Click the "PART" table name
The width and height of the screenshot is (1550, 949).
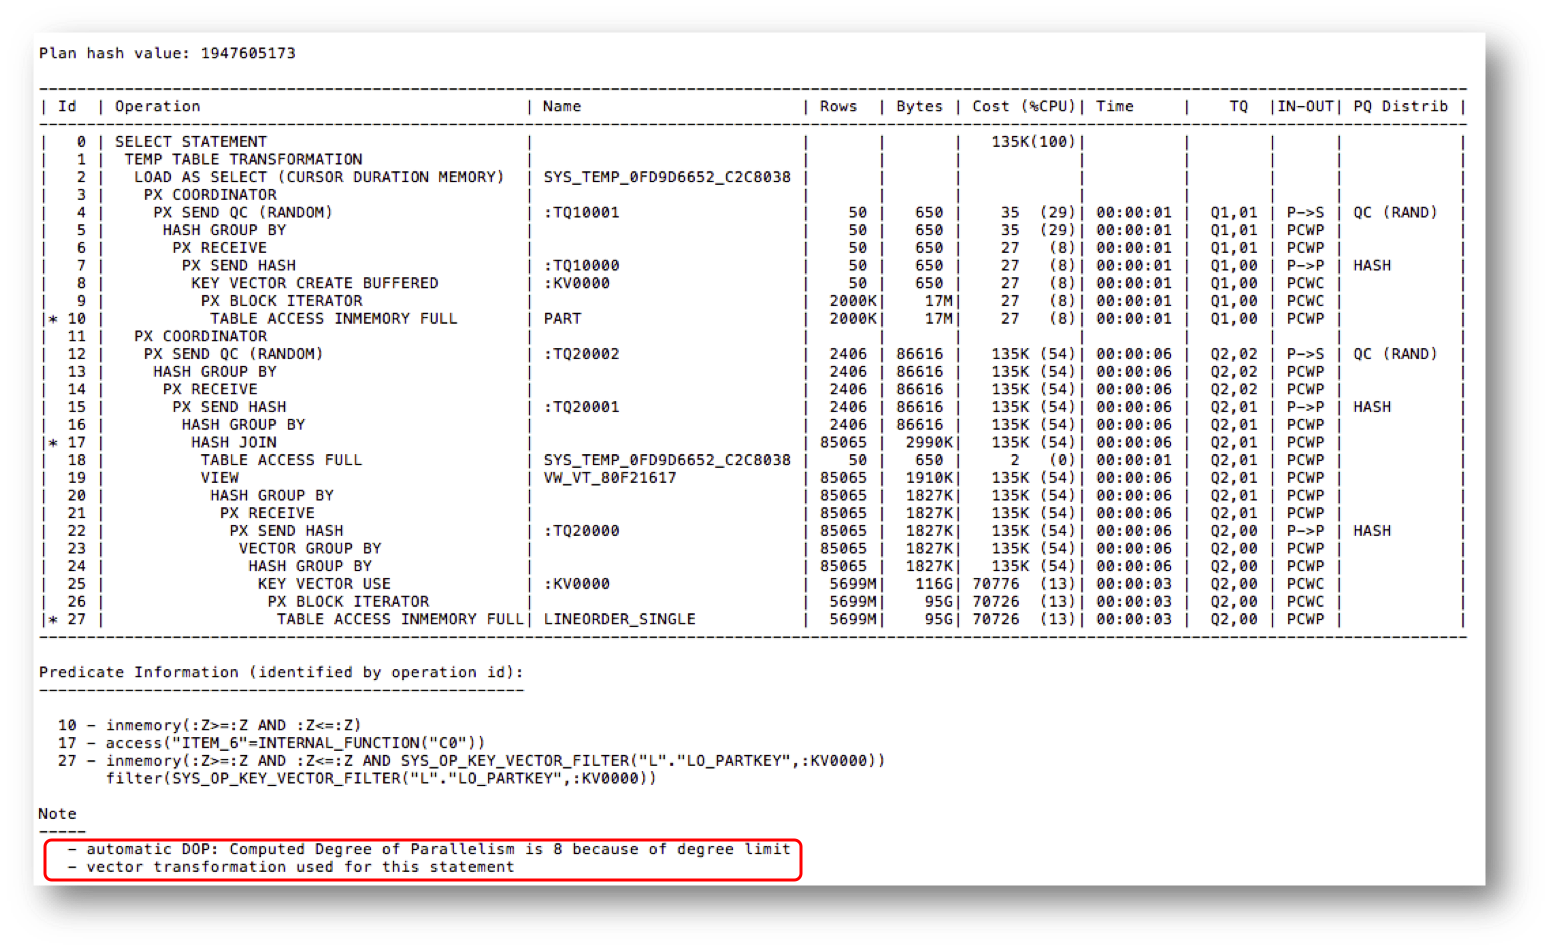click(x=562, y=318)
